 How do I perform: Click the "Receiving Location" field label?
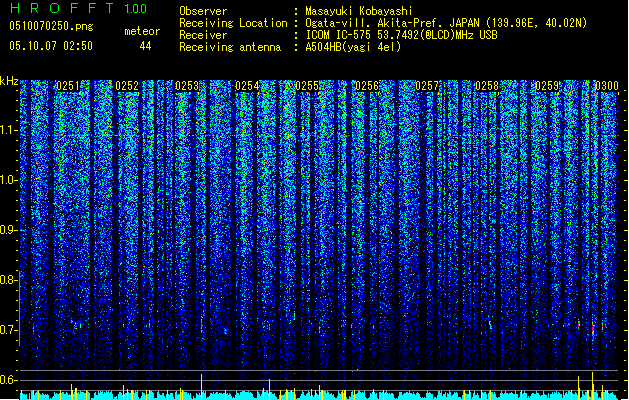[x=233, y=23]
